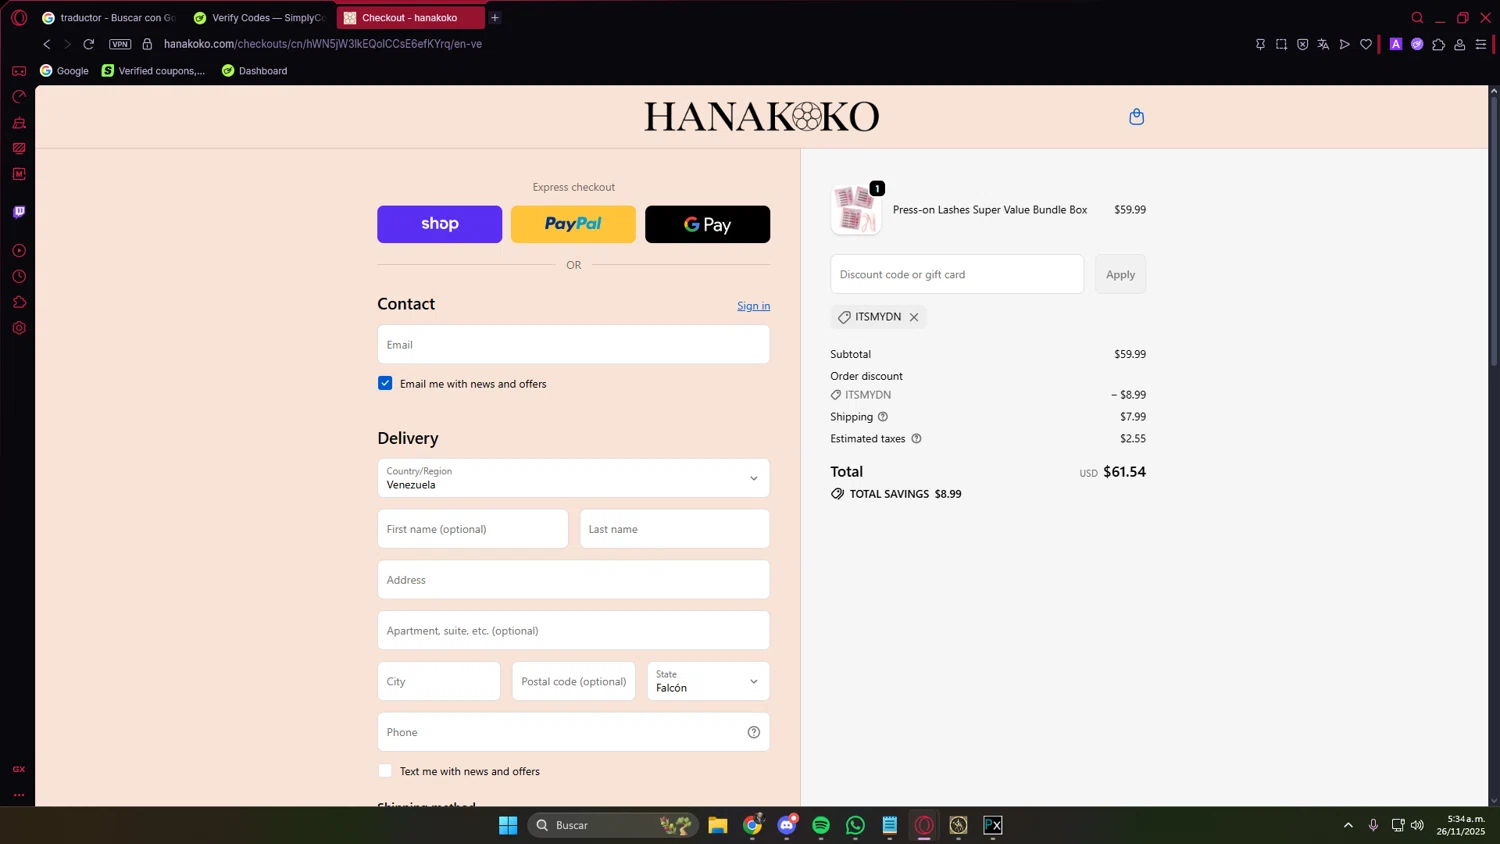Open browser extensions puzzle icon
This screenshot has width=1500, height=844.
point(1438,44)
